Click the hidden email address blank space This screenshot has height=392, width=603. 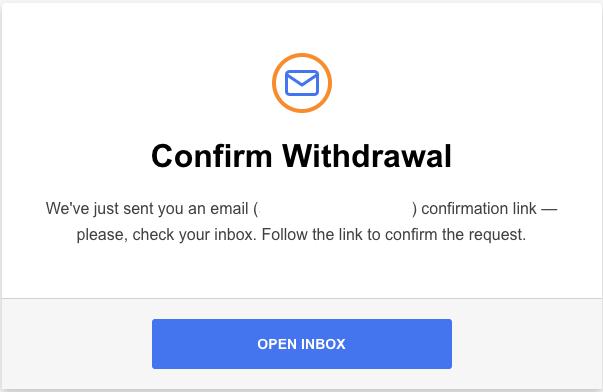(335, 209)
